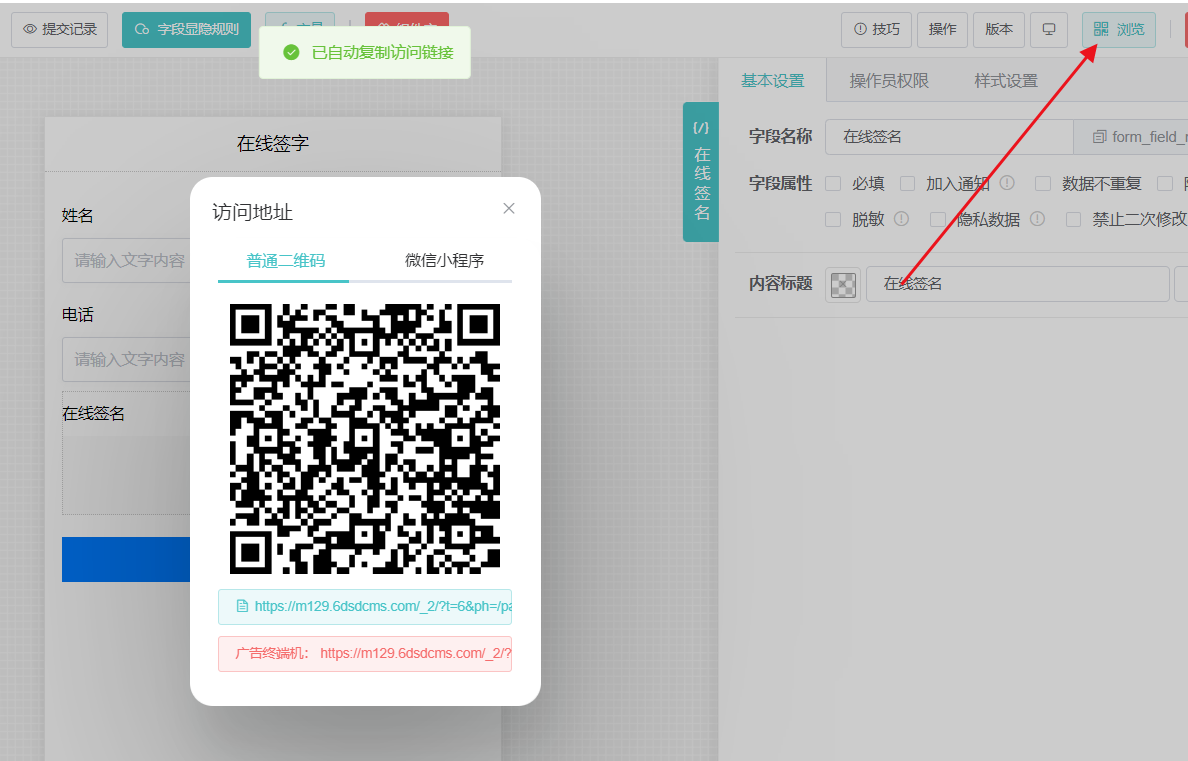Click the 在线签名 vertical side tab
Image resolution: width=1188 pixels, height=761 pixels.
click(x=701, y=172)
